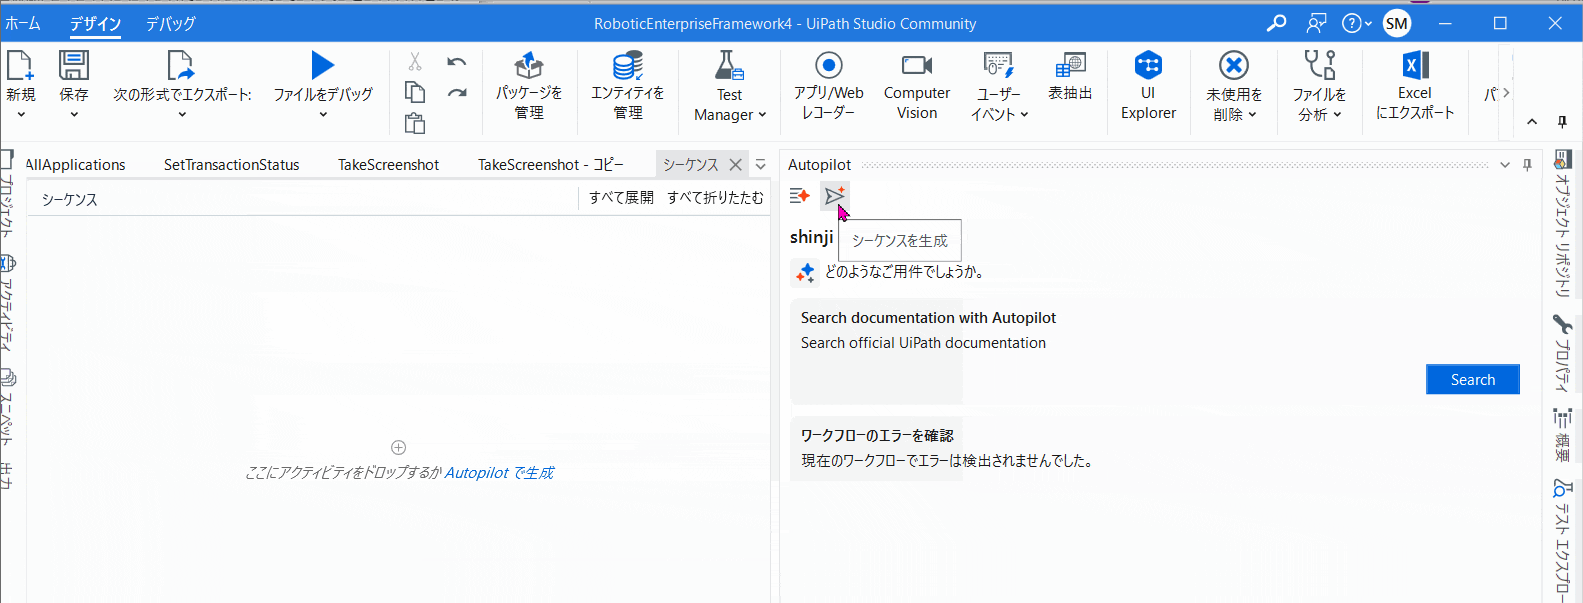Undo the last action via the arrow icon
This screenshot has width=1583, height=603.
point(457,62)
